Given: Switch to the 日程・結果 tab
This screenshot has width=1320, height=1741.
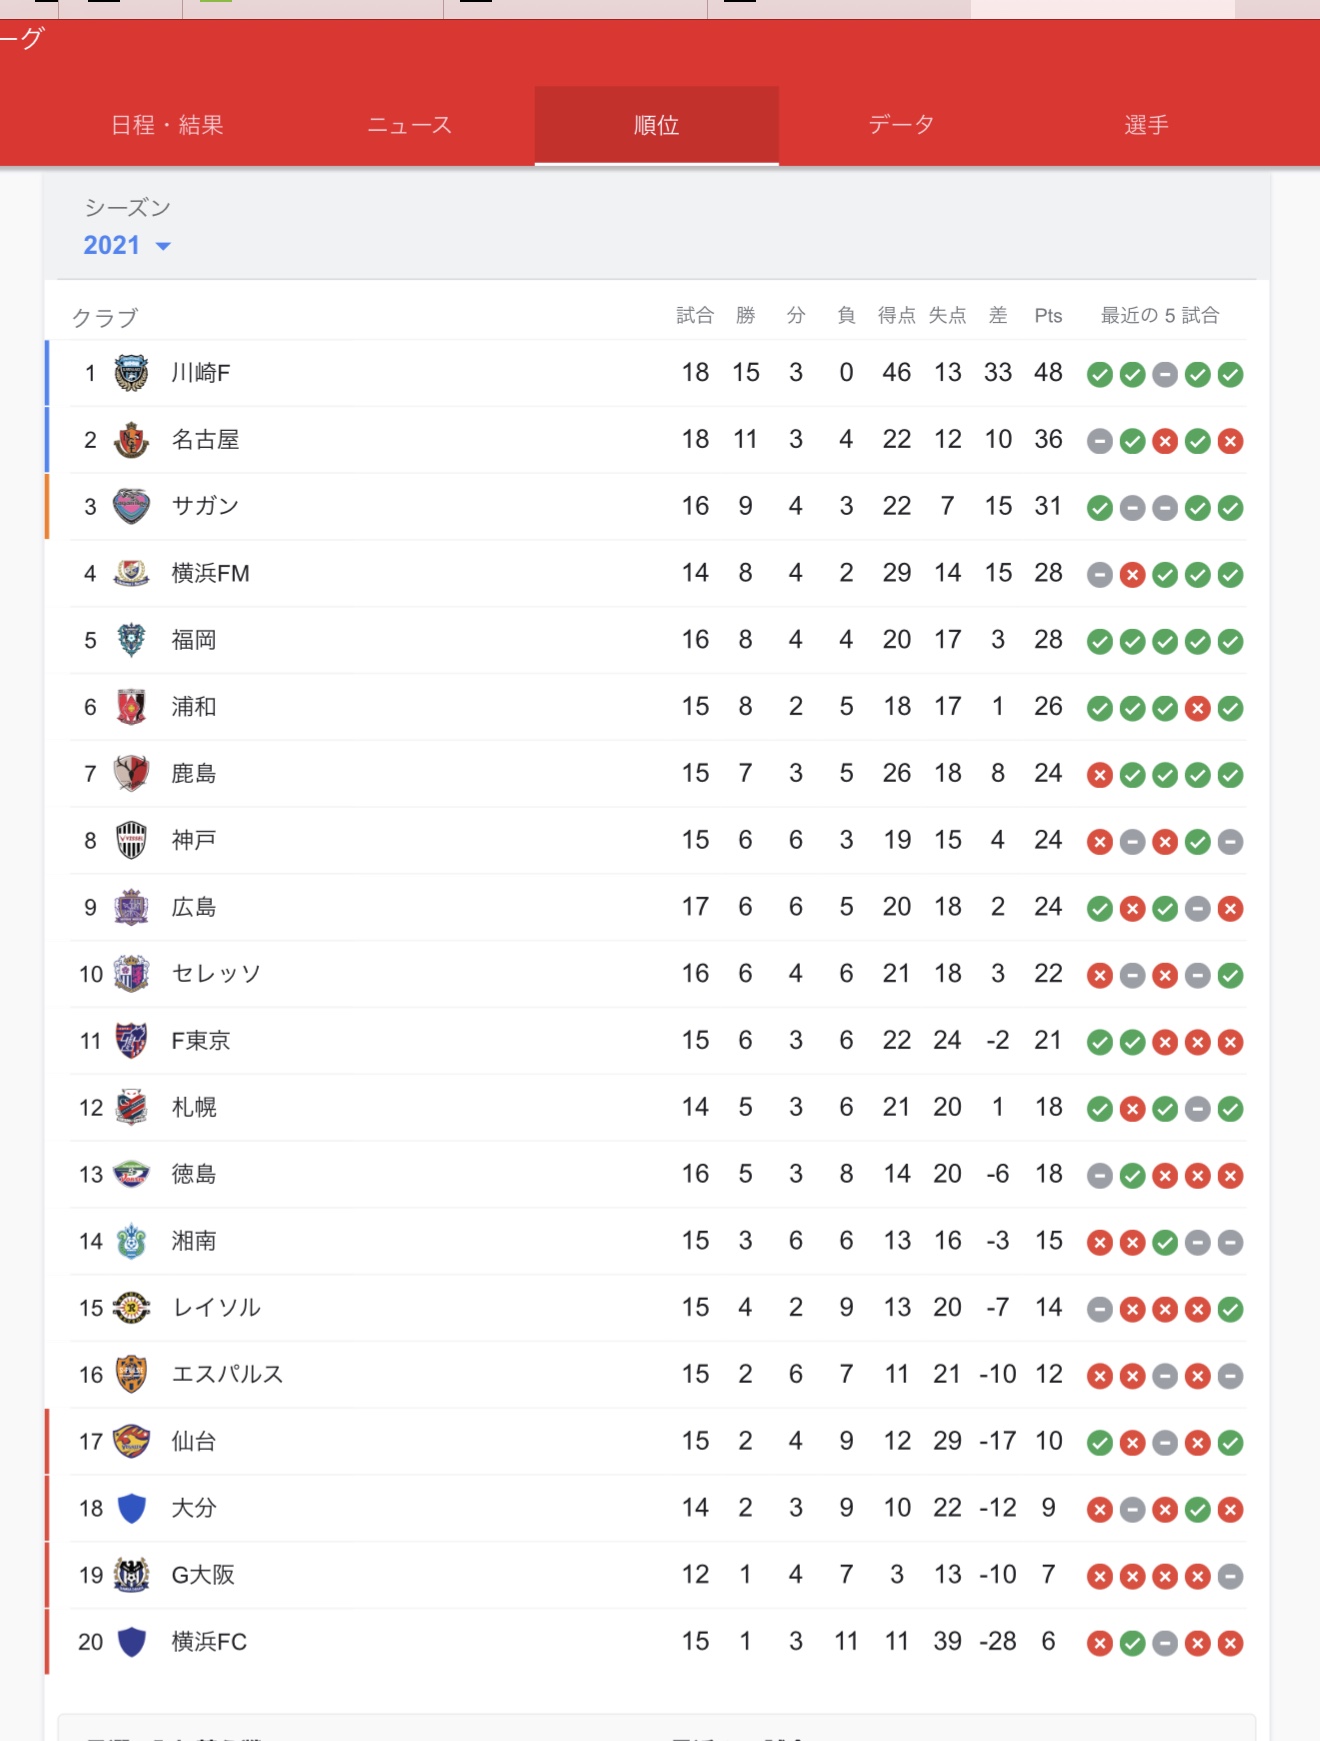Looking at the screenshot, I should (x=167, y=125).
